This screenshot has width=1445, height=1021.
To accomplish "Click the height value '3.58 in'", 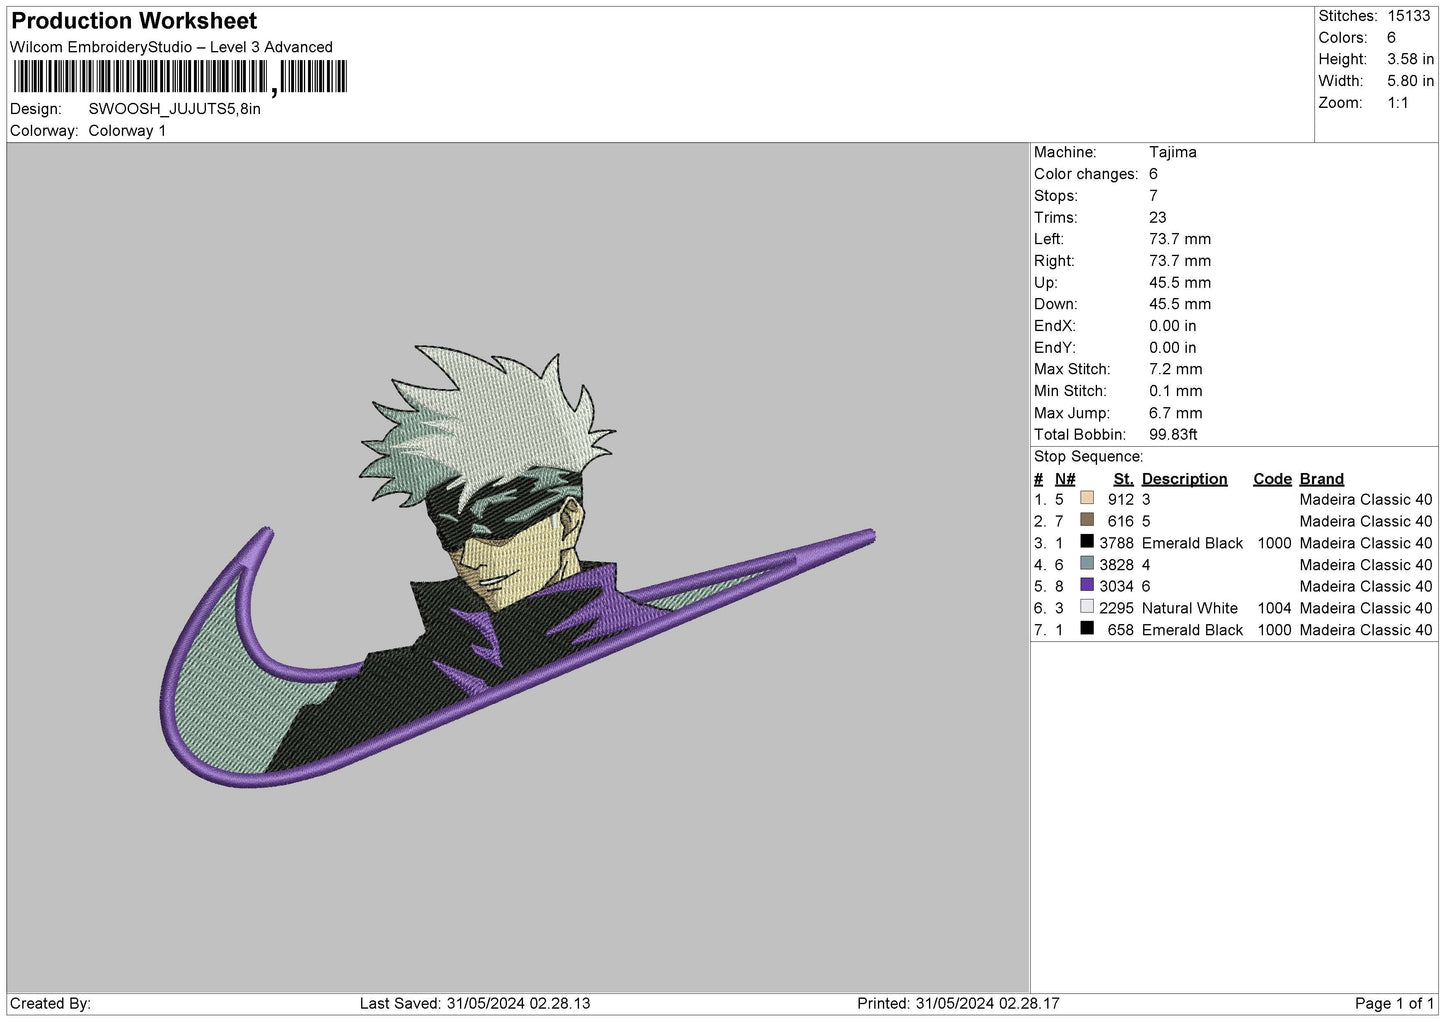I will pyautogui.click(x=1410, y=59).
